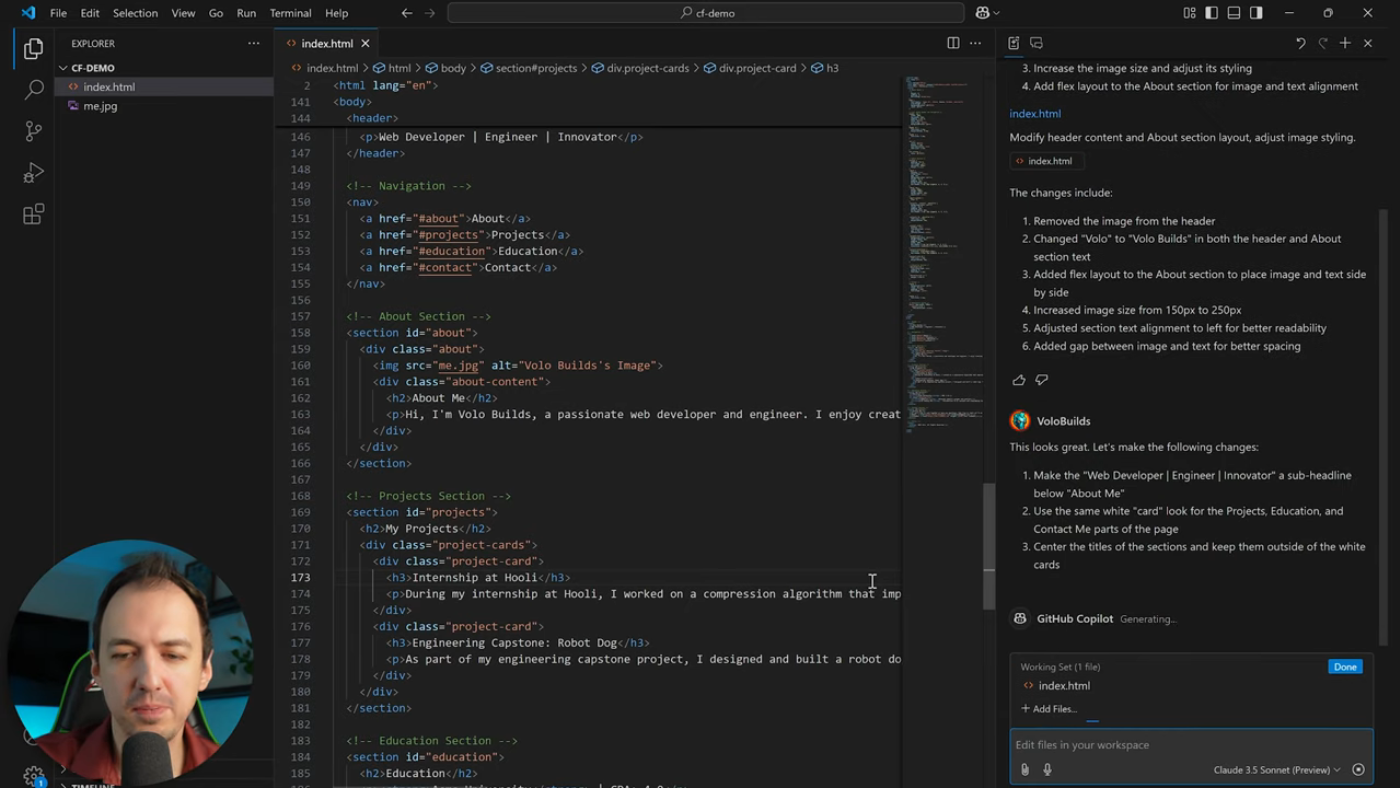Redo the last Copilot edit
The image size is (1400, 788).
point(1323,43)
